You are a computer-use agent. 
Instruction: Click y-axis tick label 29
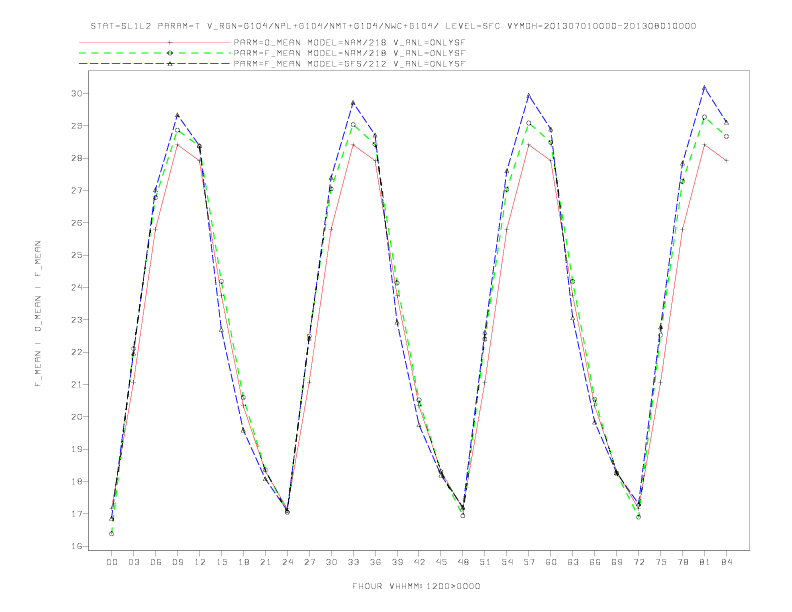click(x=77, y=126)
